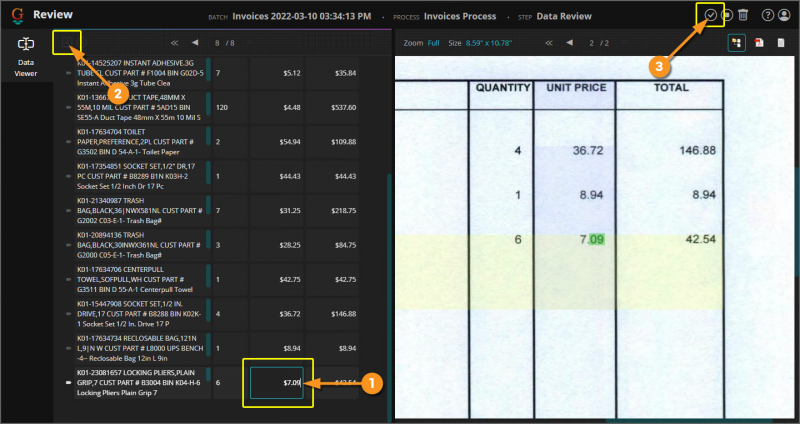Click the $146.88 total cell in the grid
The height and width of the screenshot is (424, 800).
coord(332,314)
